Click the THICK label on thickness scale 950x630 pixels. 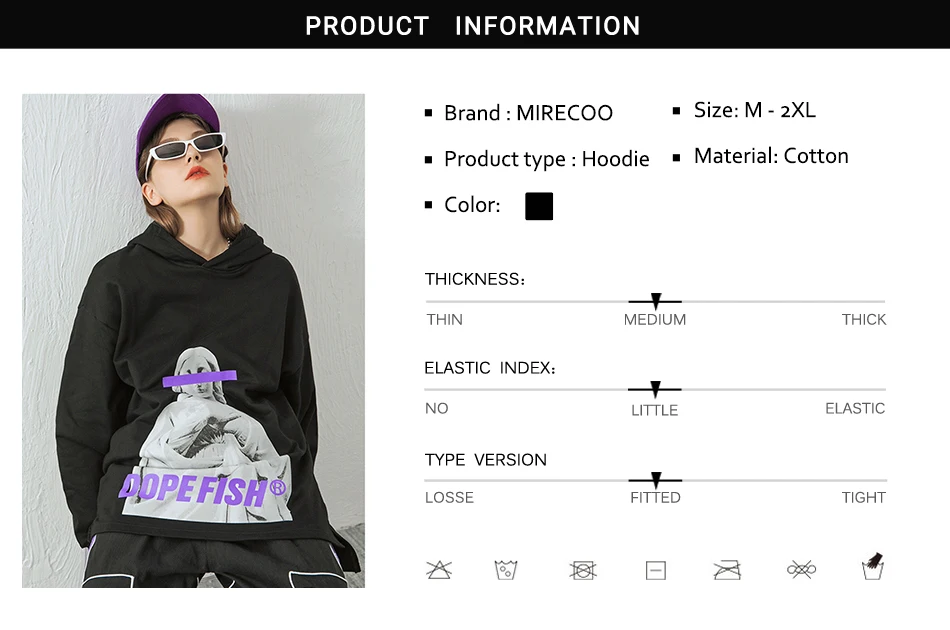863,320
